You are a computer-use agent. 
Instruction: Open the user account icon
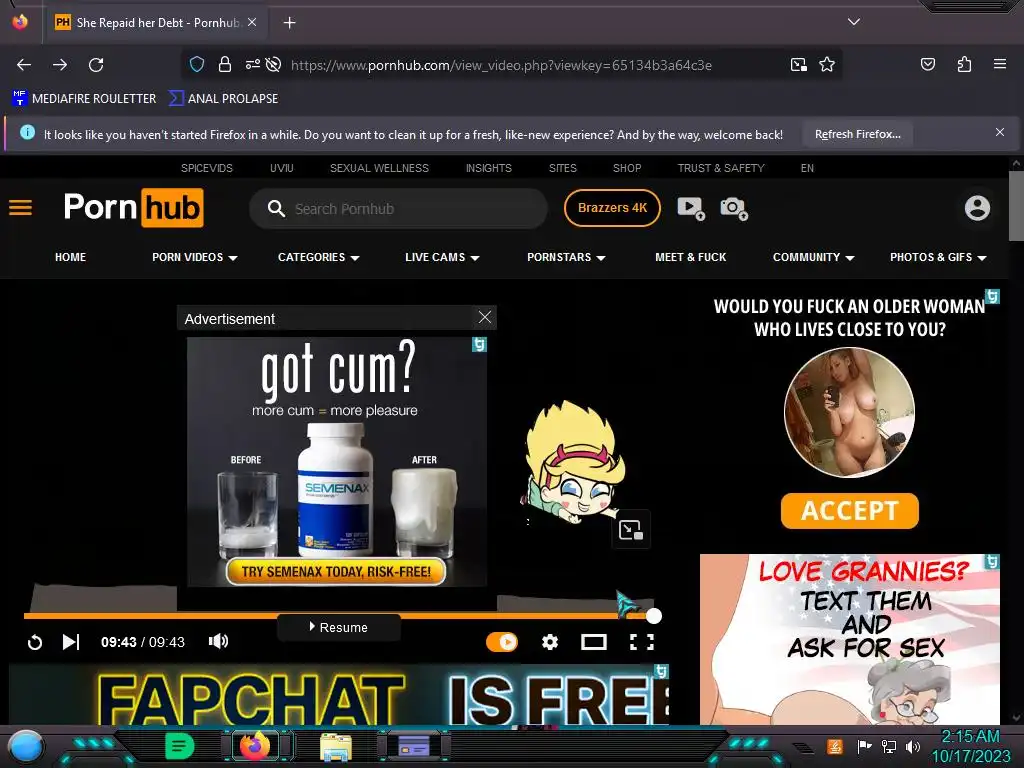[977, 208]
